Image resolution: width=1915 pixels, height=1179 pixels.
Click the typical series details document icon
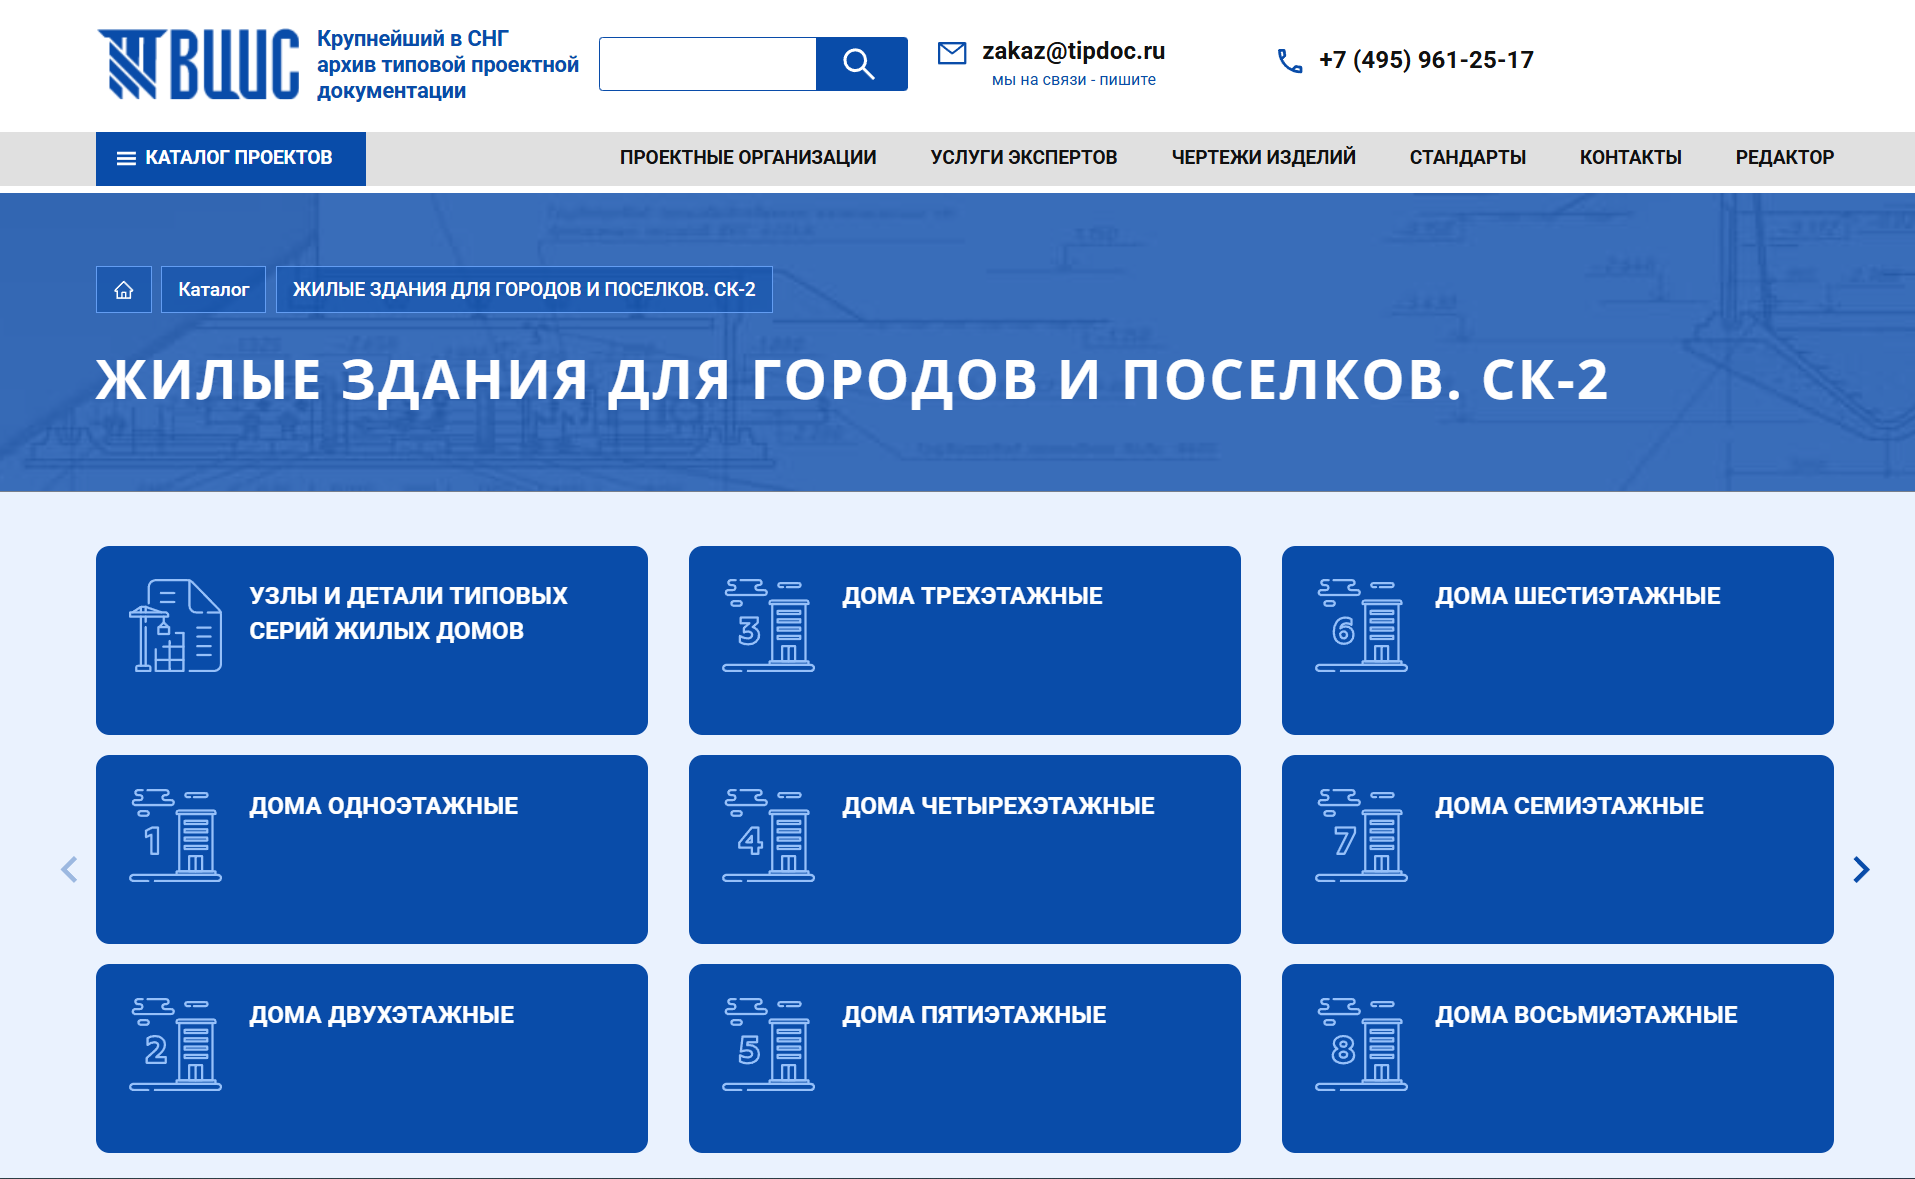[x=175, y=626]
